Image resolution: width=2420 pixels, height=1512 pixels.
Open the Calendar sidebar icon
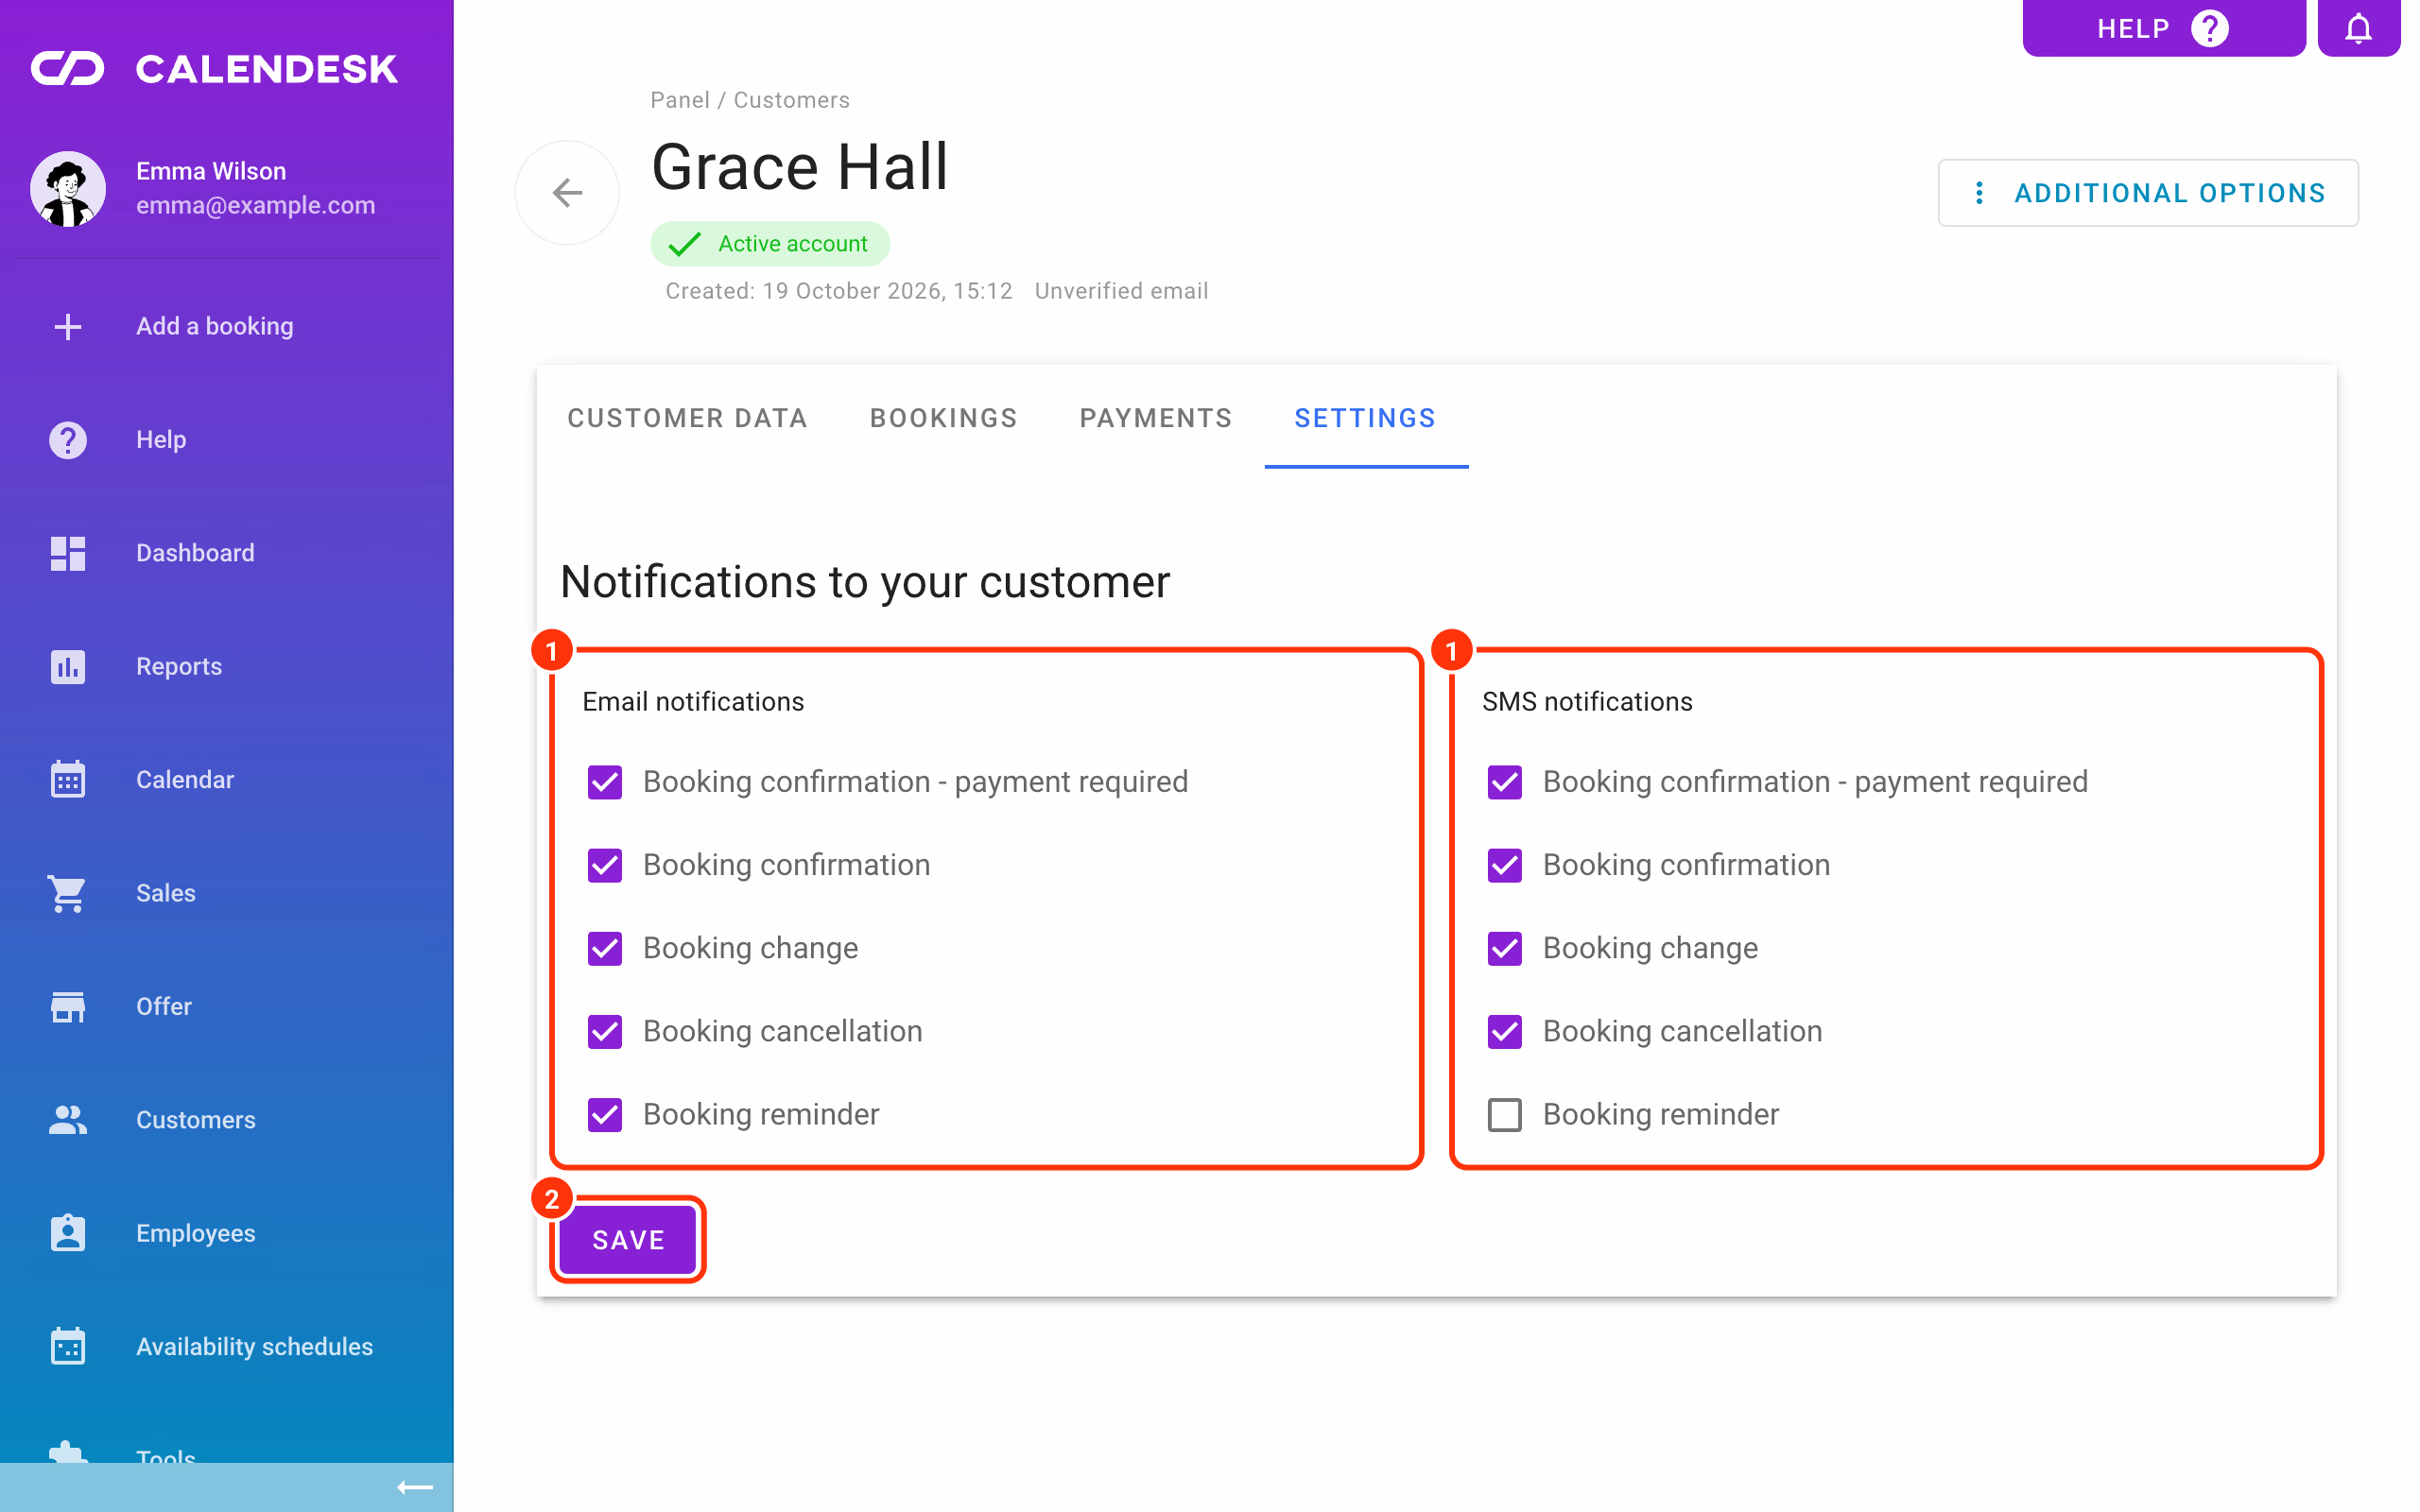click(67, 779)
